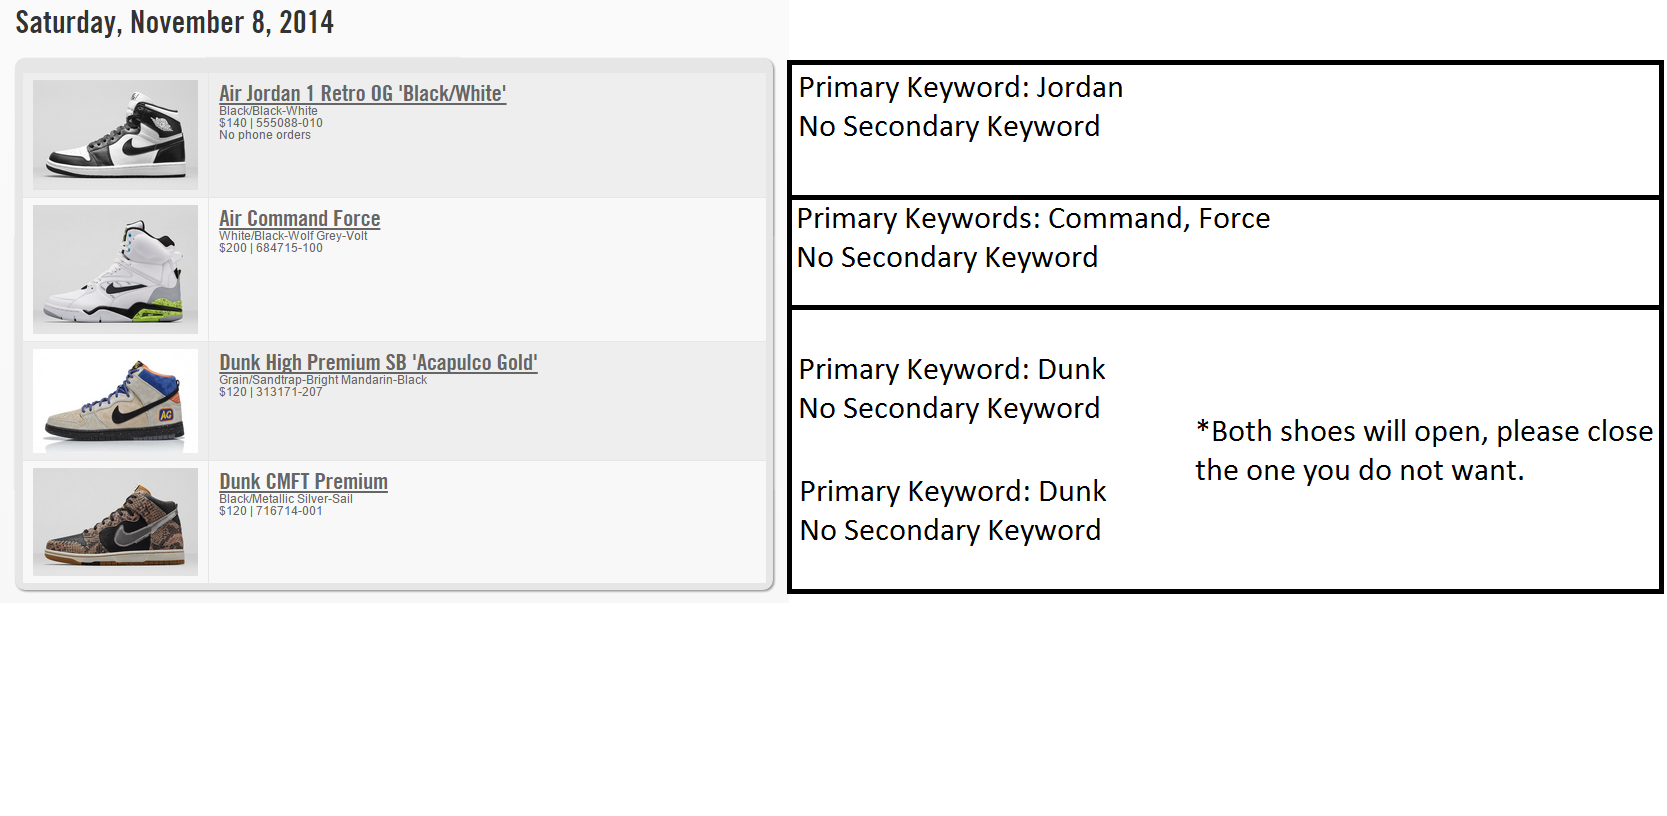Click the Dunk High Premium SB 'Acapulco Gold' link
Viewport: 1667px width, 816px height.
[x=378, y=363]
